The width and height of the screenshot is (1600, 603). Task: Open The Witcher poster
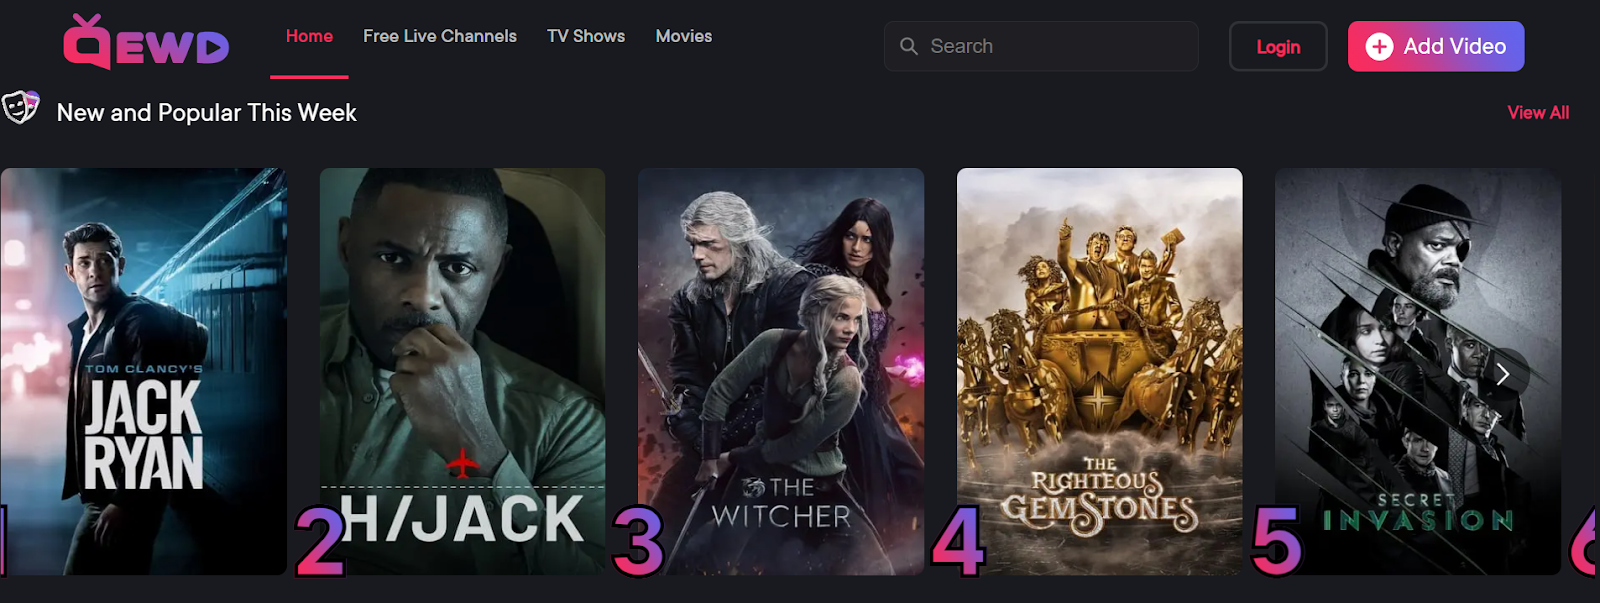pyautogui.click(x=781, y=371)
